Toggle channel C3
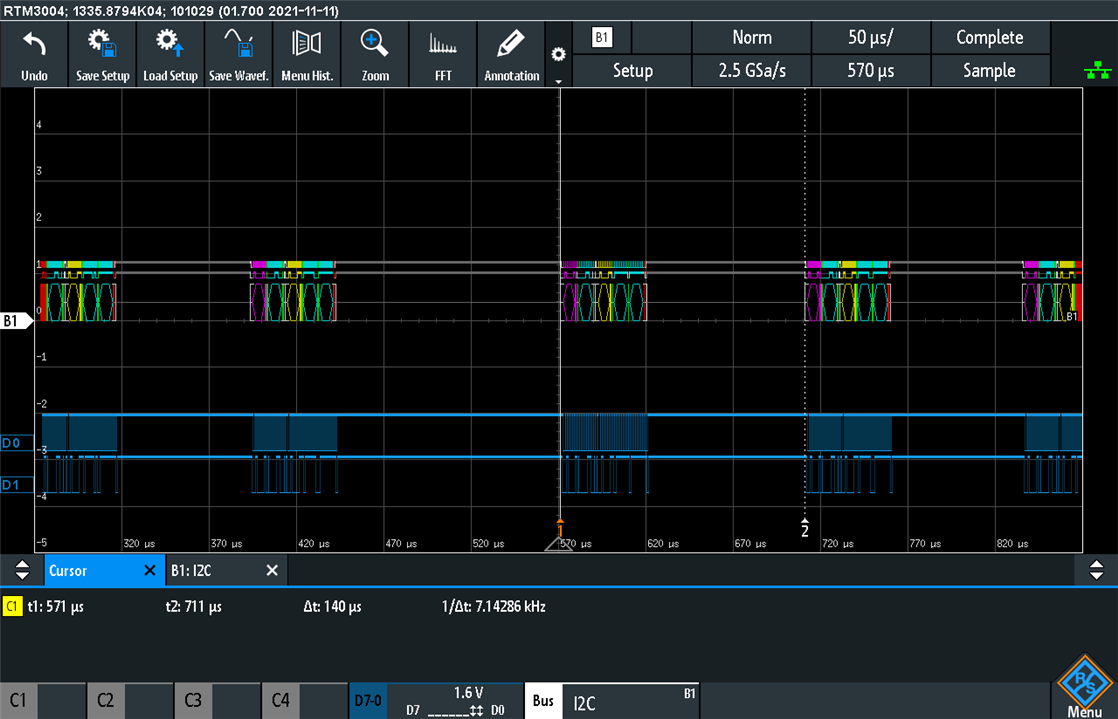1118x719 pixels. click(x=217, y=700)
